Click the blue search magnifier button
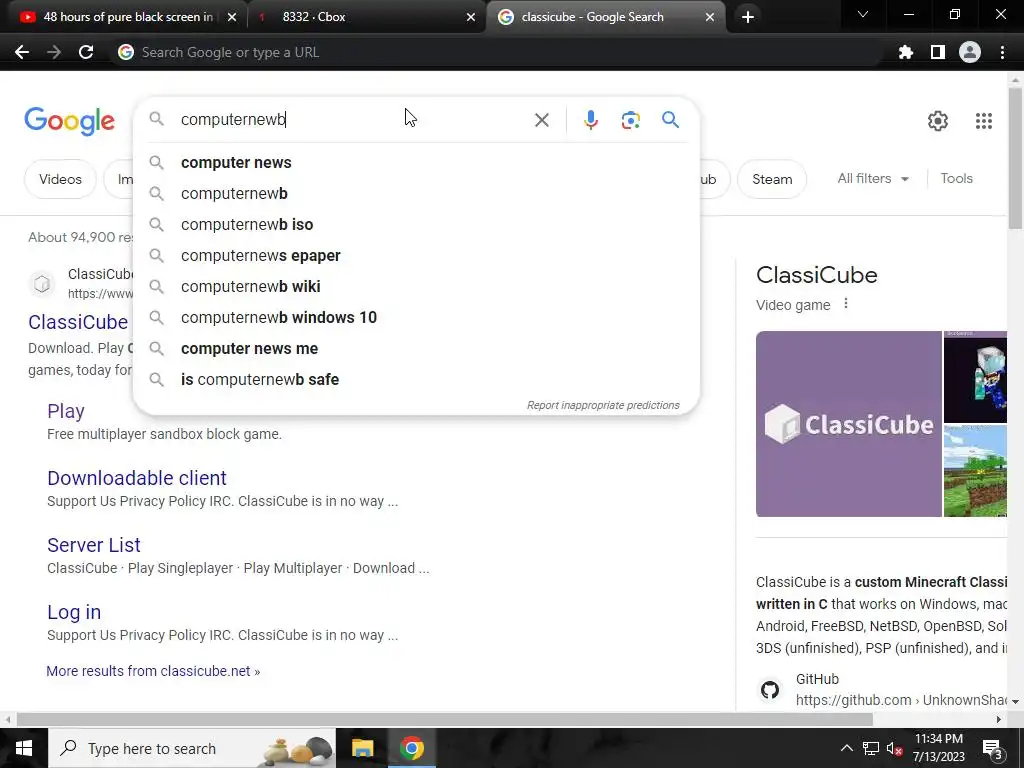This screenshot has height=768, width=1024. point(670,120)
